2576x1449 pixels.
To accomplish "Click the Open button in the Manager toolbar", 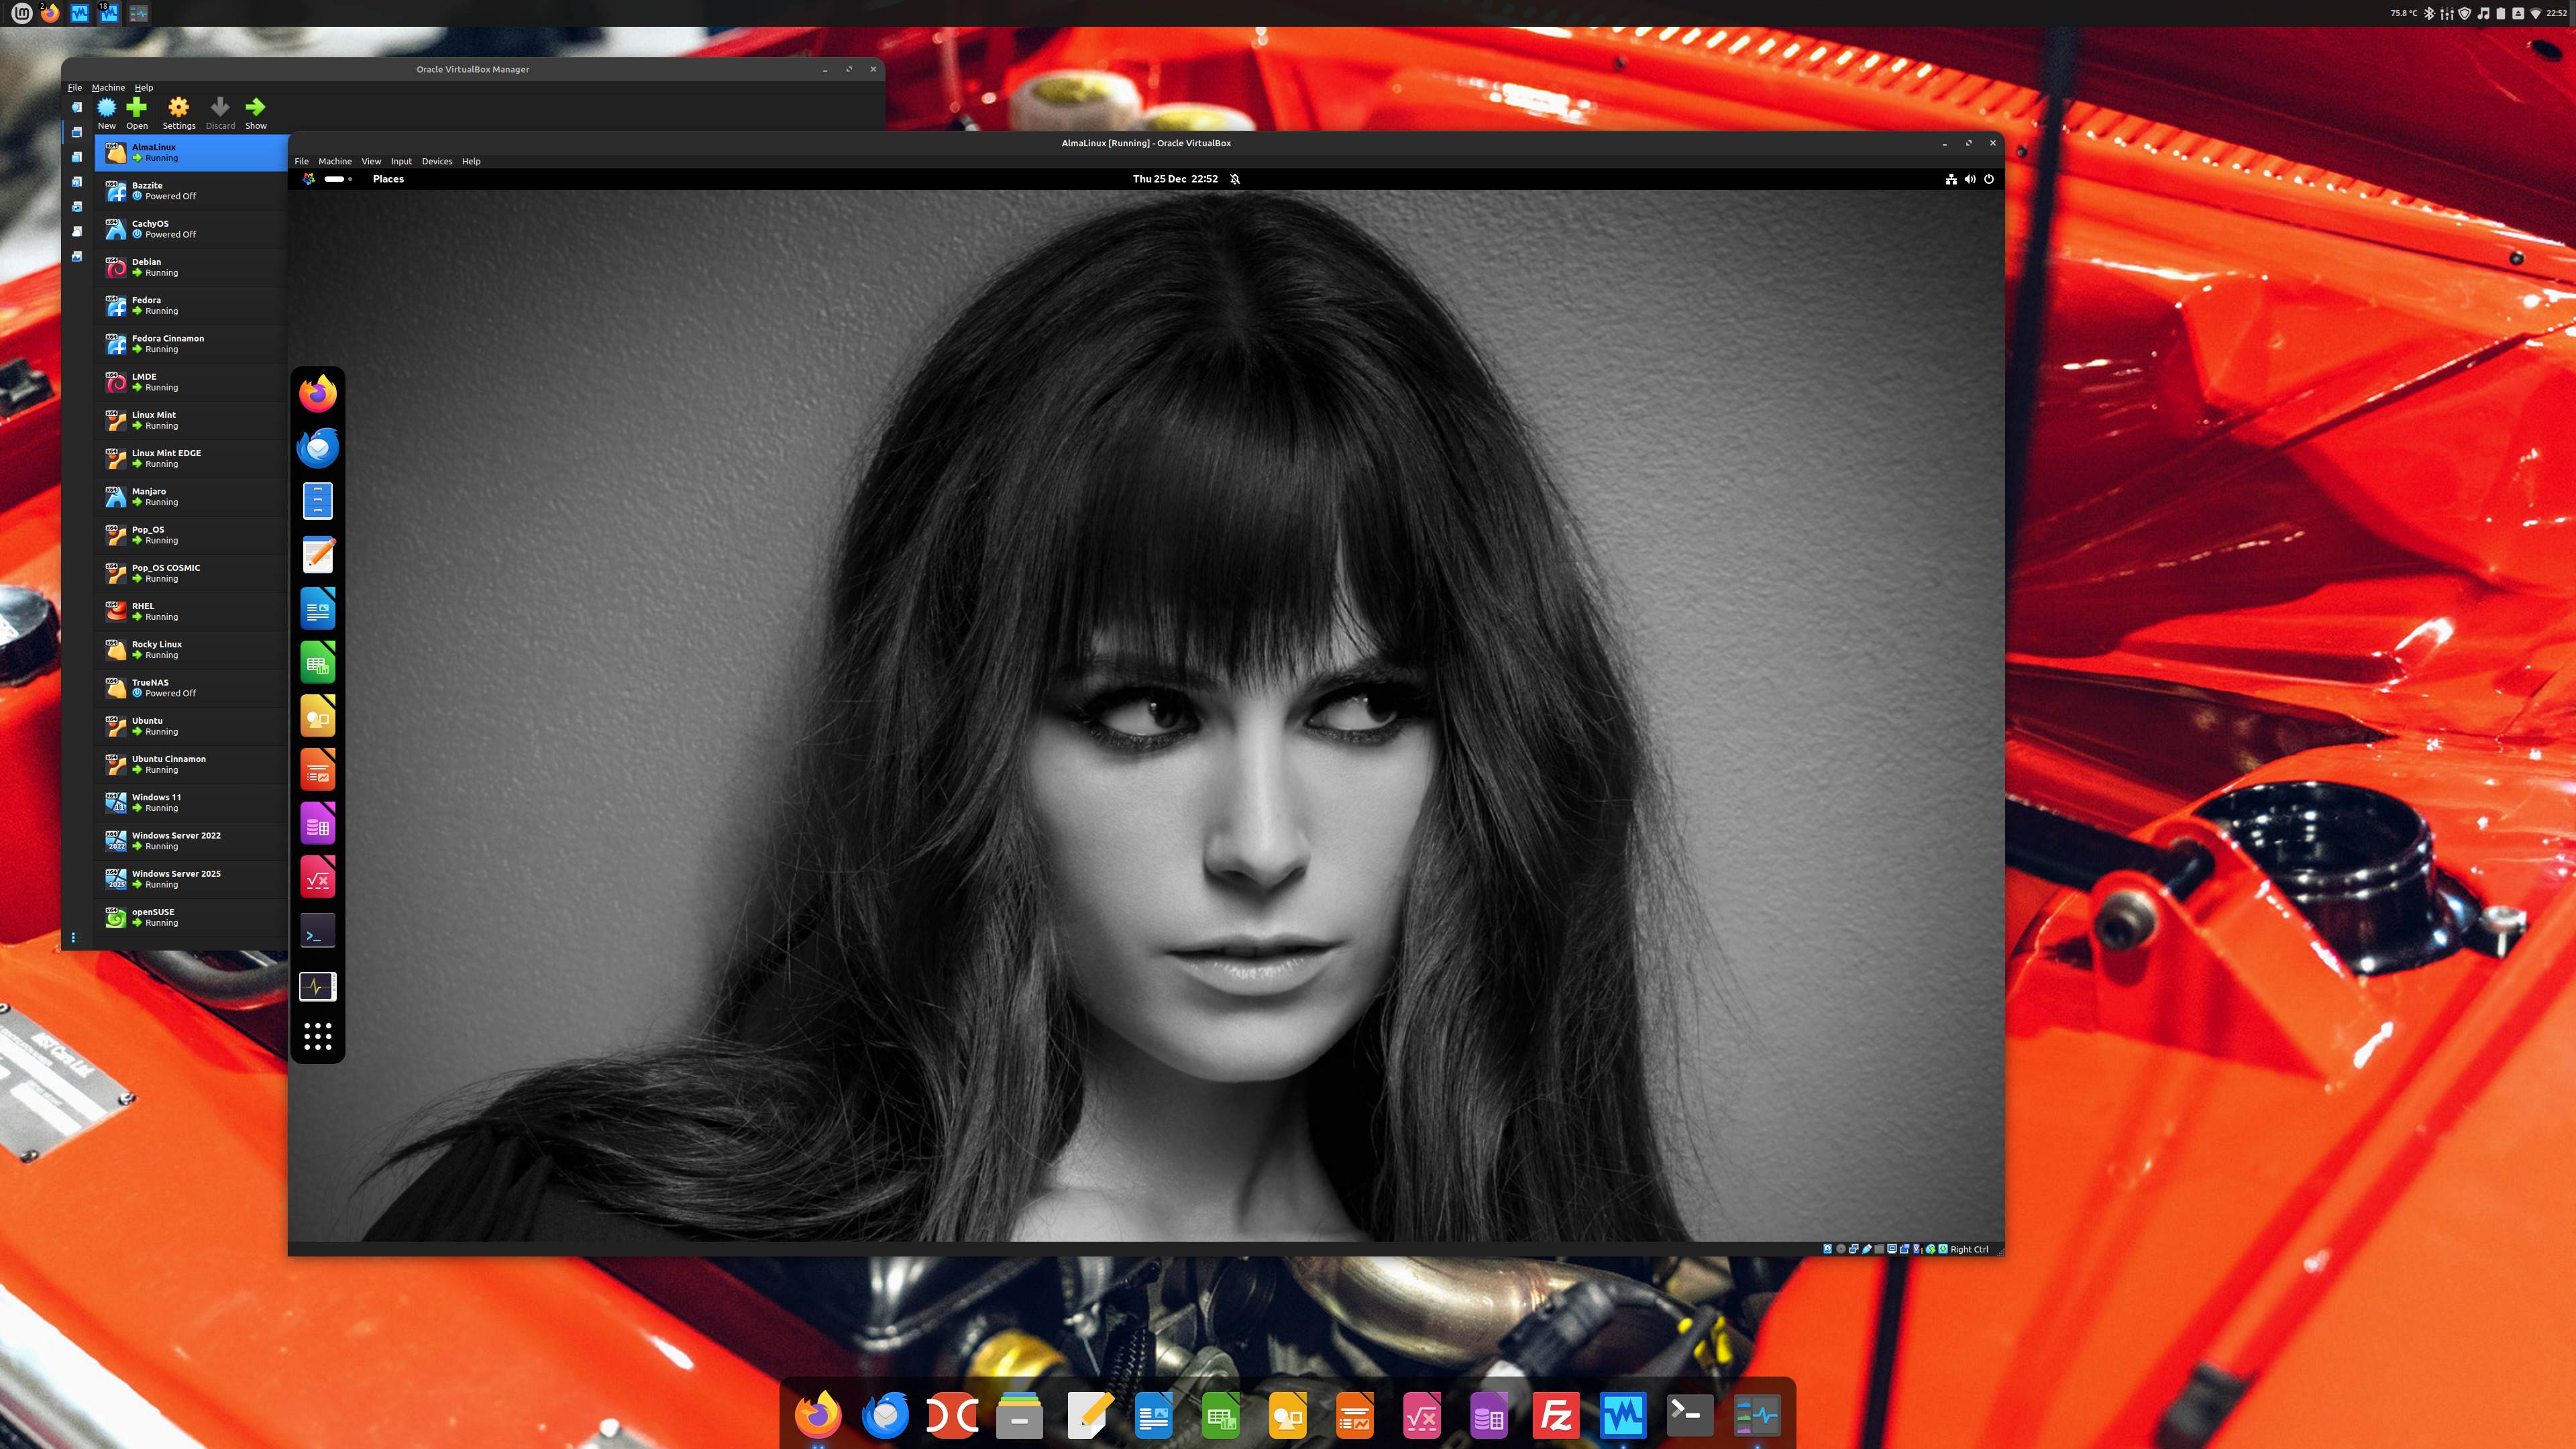I will (137, 107).
